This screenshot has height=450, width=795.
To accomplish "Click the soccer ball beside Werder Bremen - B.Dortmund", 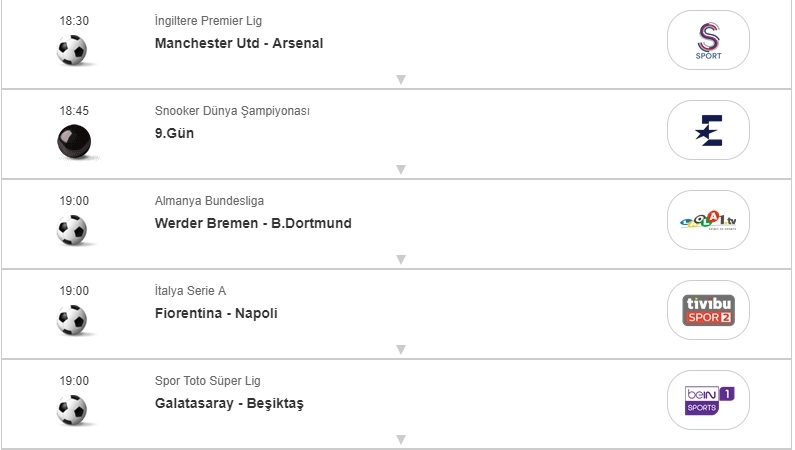I will (x=73, y=230).
